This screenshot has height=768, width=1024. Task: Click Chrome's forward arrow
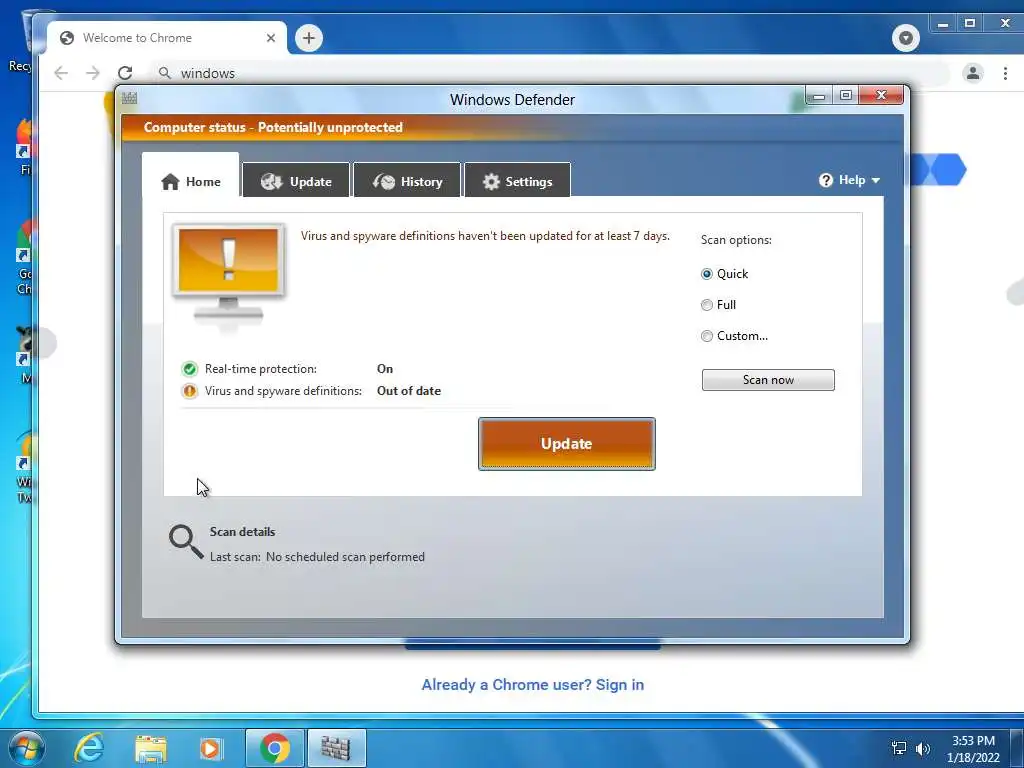[x=93, y=72]
